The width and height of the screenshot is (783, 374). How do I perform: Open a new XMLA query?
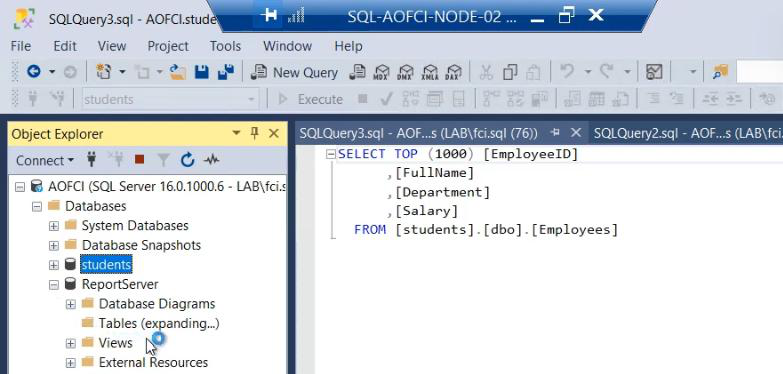(430, 72)
